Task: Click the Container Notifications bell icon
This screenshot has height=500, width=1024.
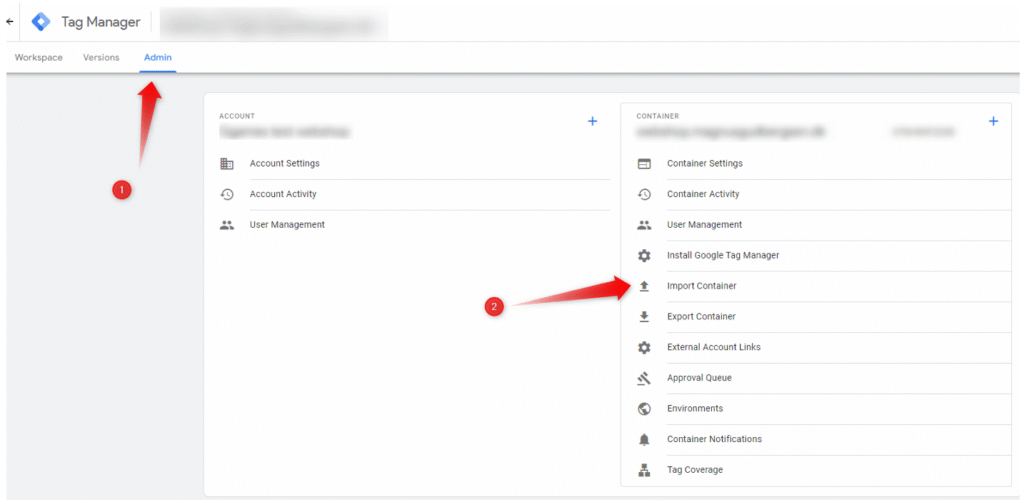Action: 644,439
